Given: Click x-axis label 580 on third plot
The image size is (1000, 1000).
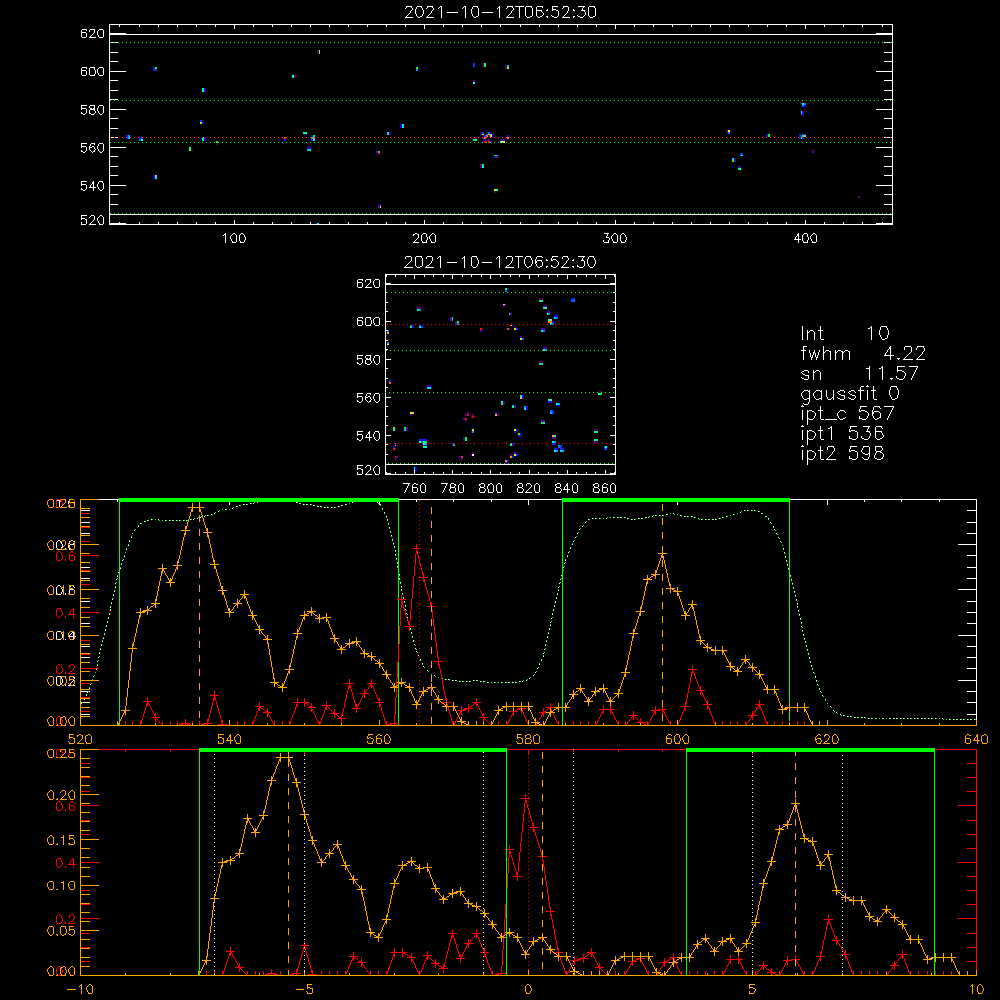Looking at the screenshot, I should 528,740.
